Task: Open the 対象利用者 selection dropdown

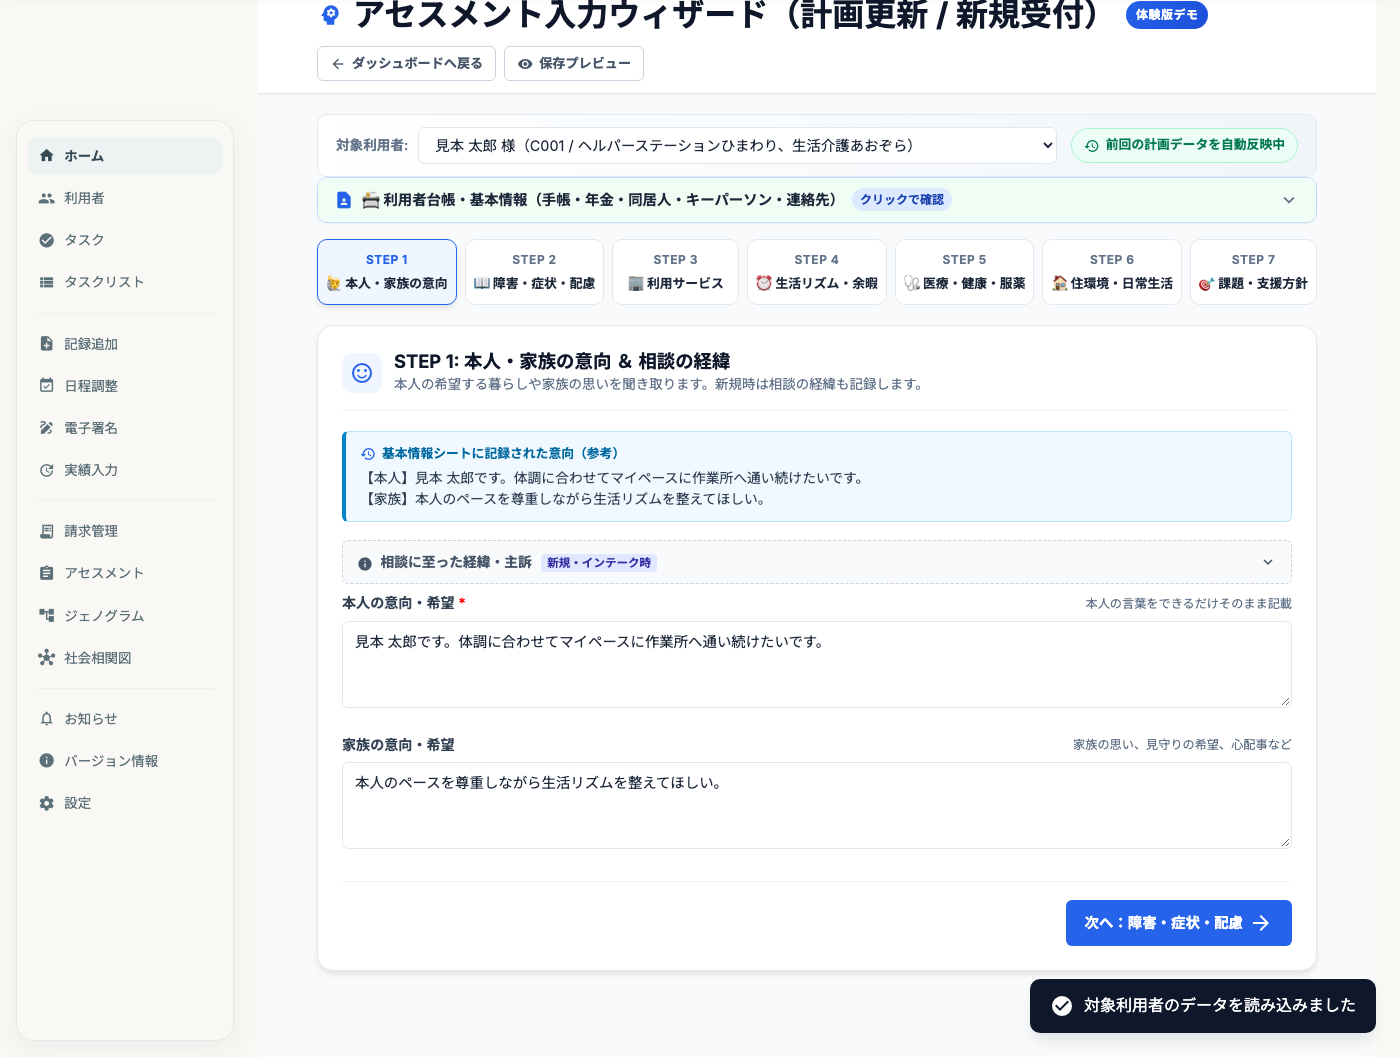Action: [x=738, y=146]
